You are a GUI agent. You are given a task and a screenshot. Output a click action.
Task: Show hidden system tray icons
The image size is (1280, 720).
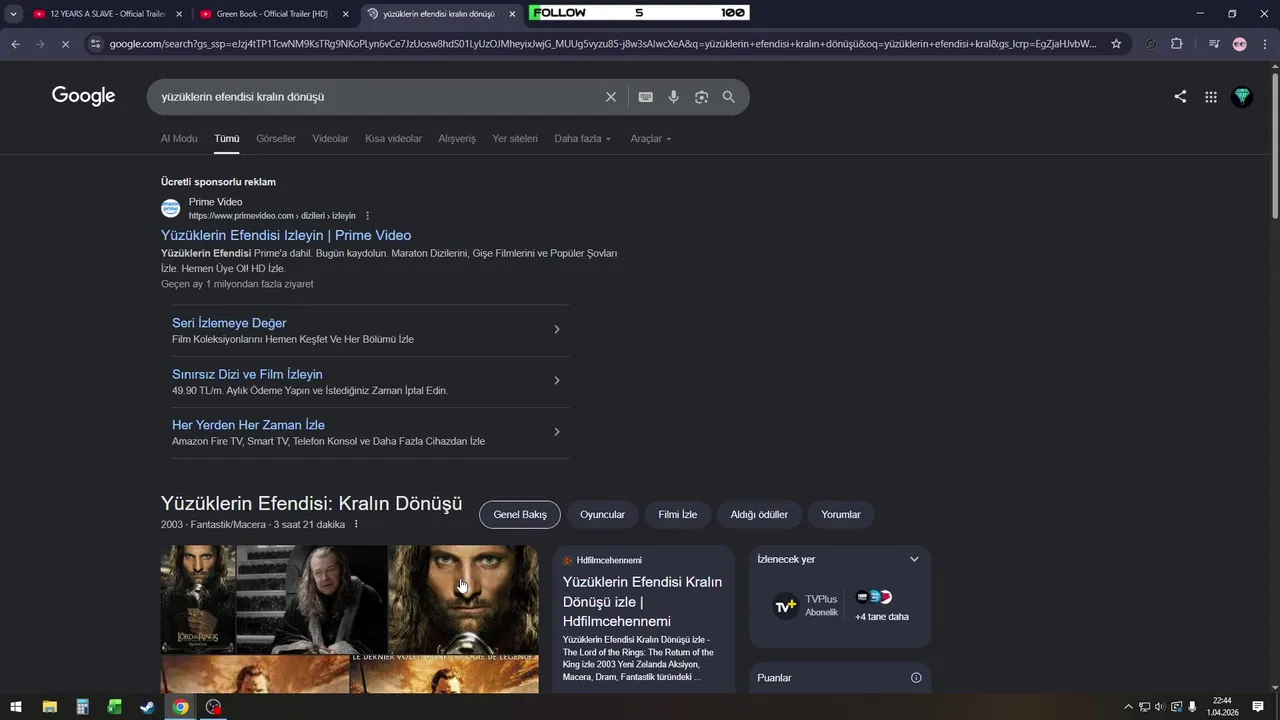click(x=1128, y=707)
